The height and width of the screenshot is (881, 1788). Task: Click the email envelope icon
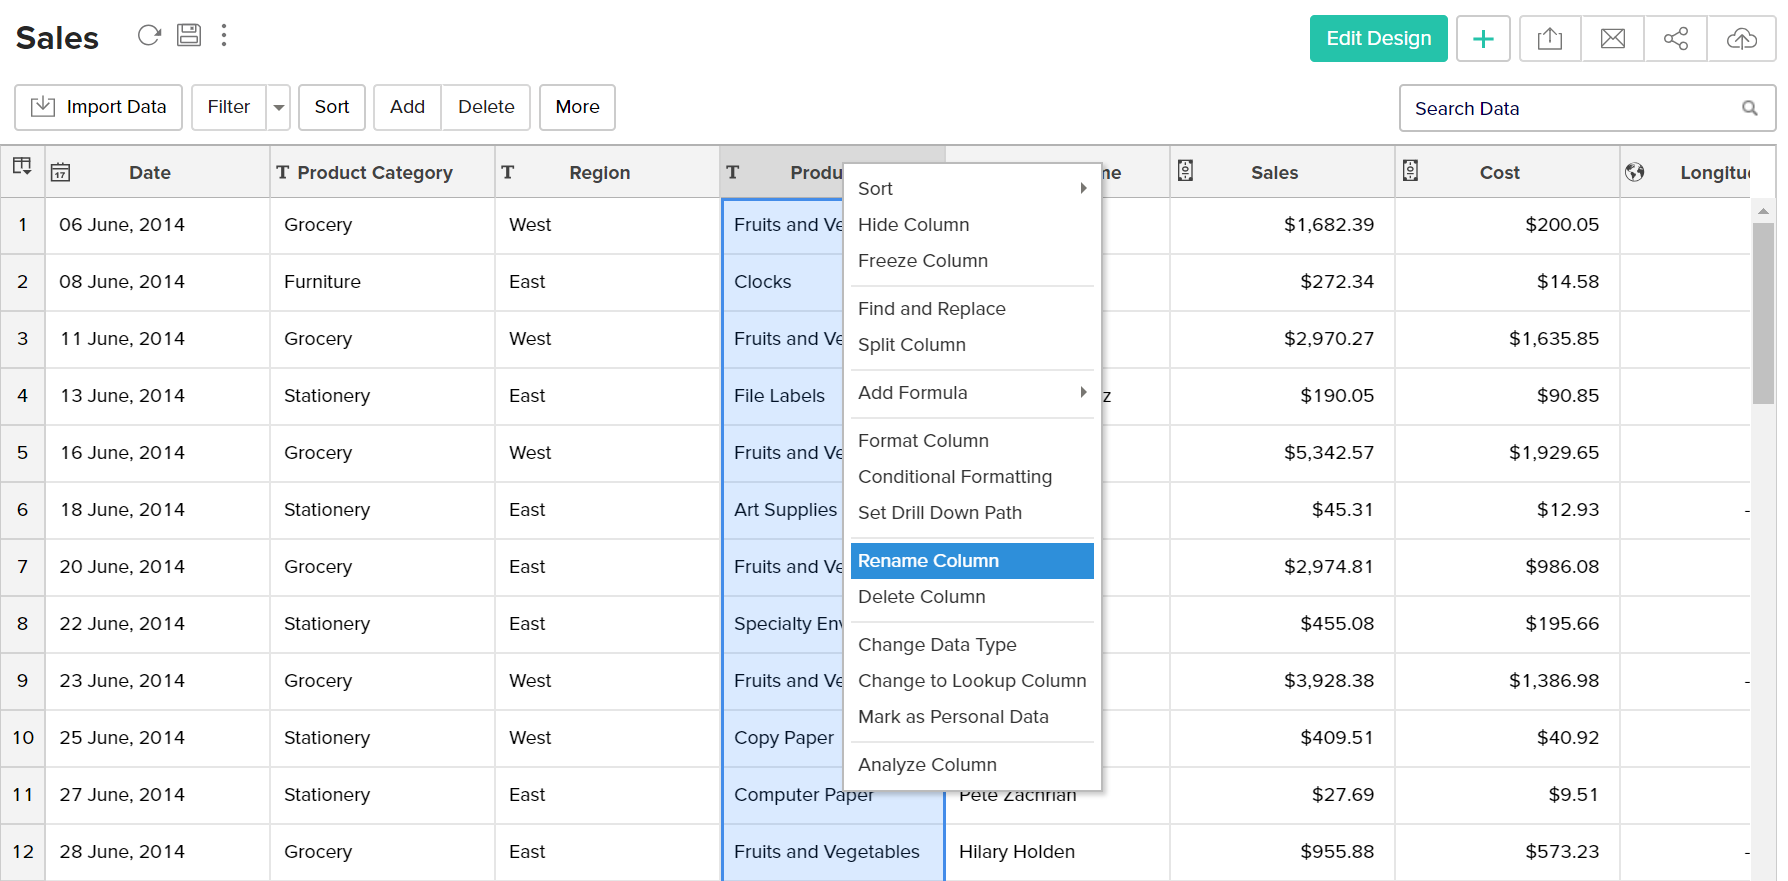1613,39
